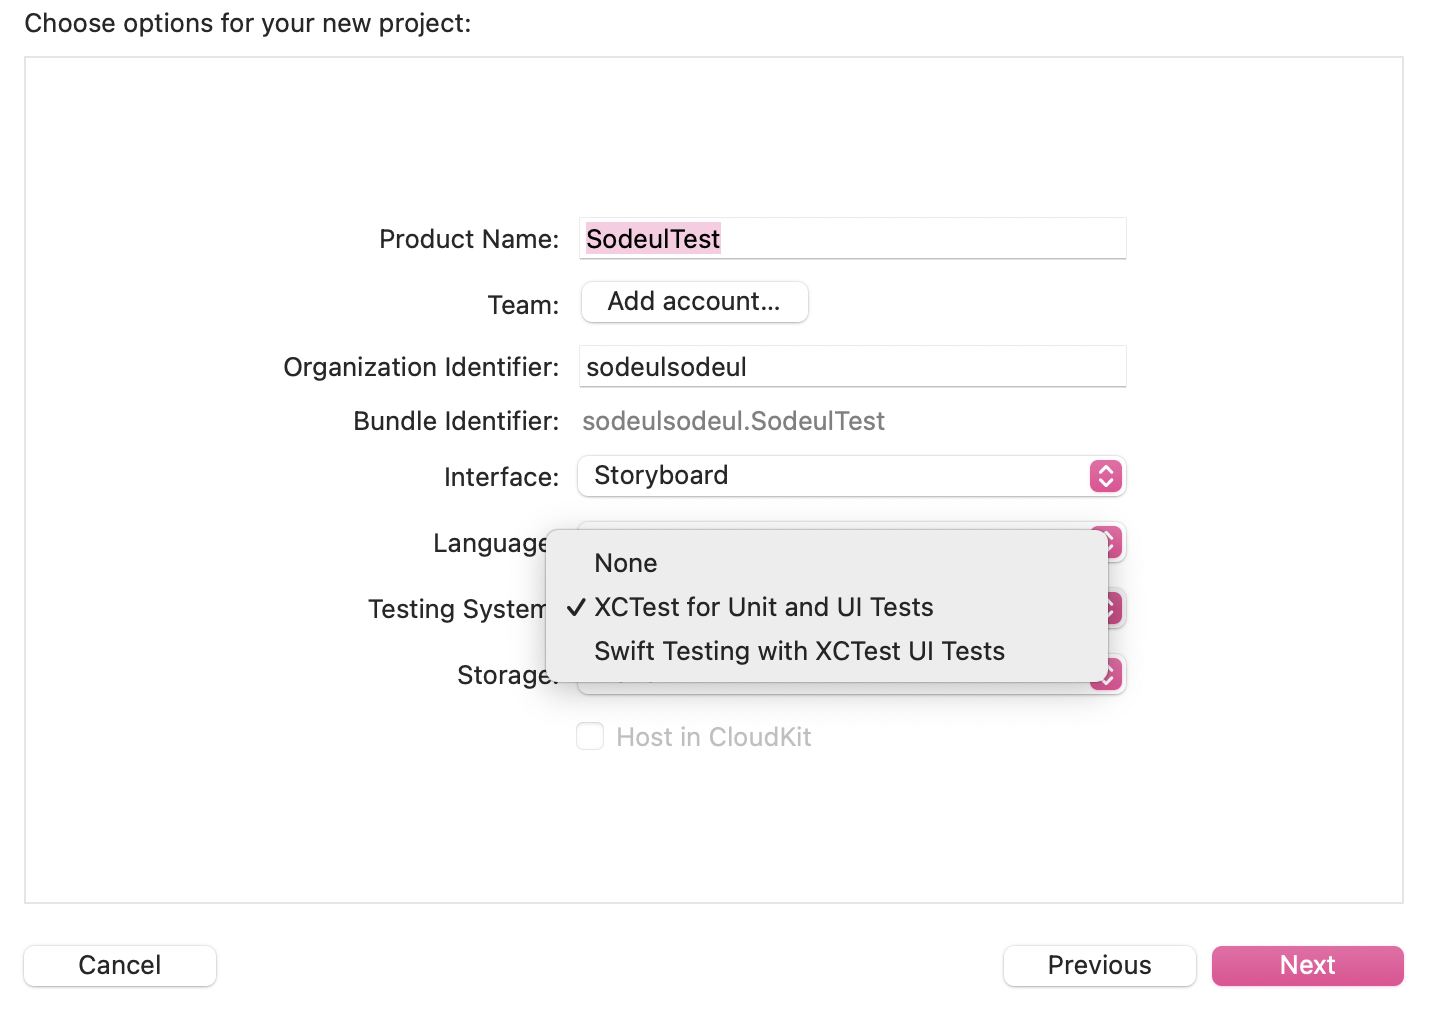Cancel the new project dialog
This screenshot has height=1012, width=1430.
120,965
